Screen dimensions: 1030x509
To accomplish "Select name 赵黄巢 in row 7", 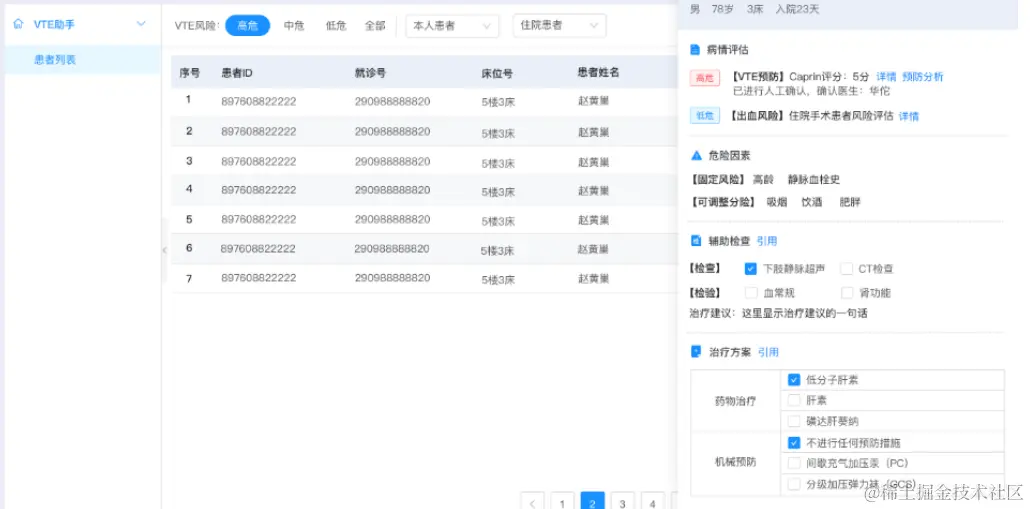I will pyautogui.click(x=593, y=278).
